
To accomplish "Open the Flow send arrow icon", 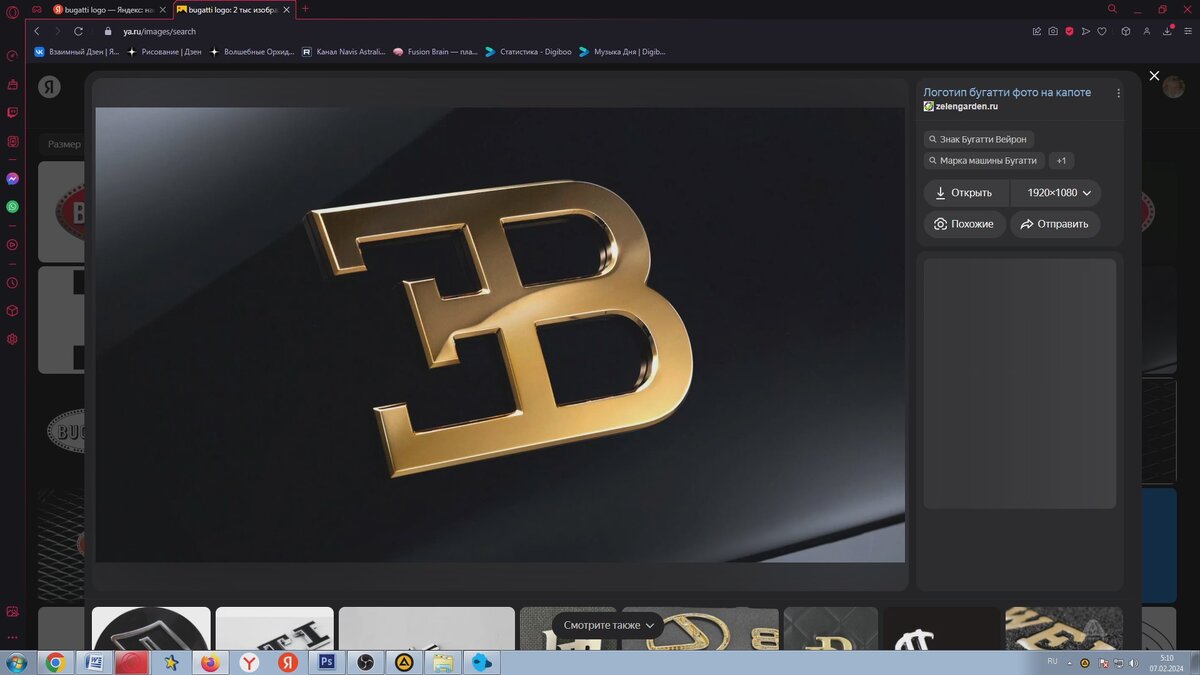I will tap(1086, 31).
